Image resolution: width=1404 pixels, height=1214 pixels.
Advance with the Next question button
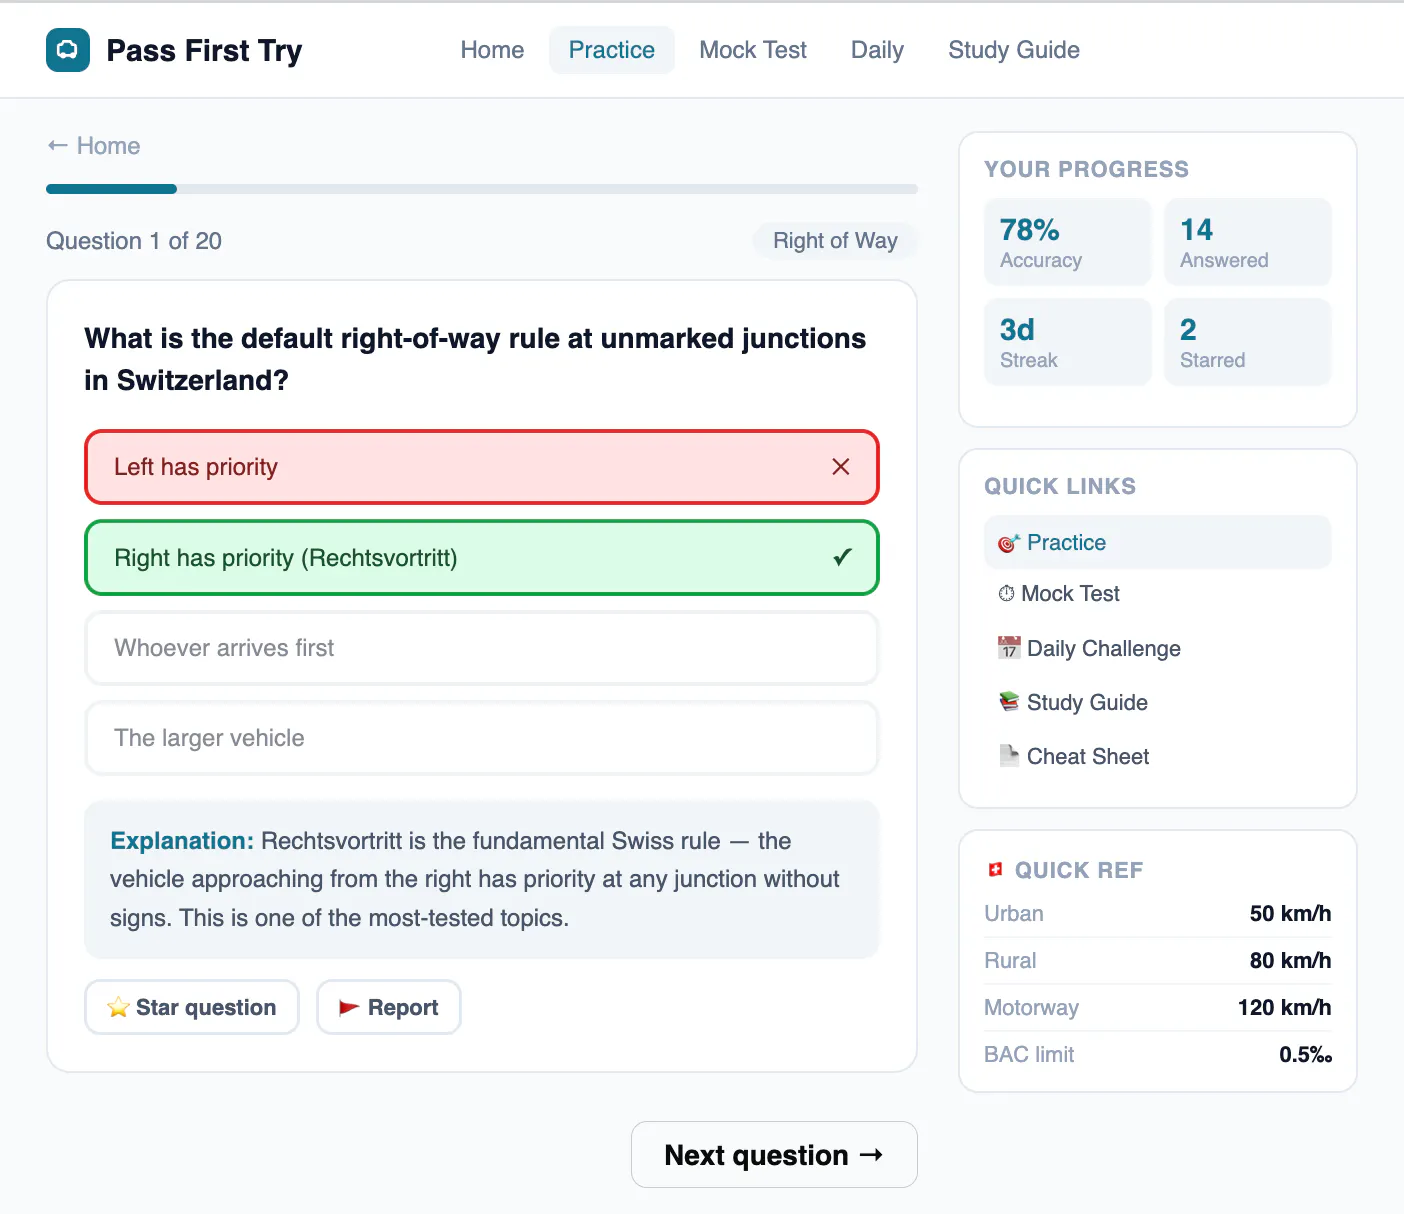(x=774, y=1155)
